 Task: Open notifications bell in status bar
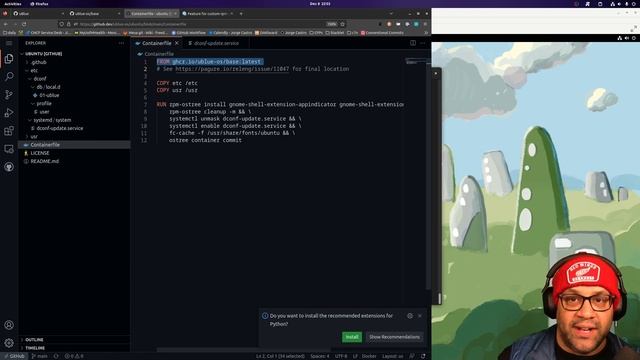[423, 356]
